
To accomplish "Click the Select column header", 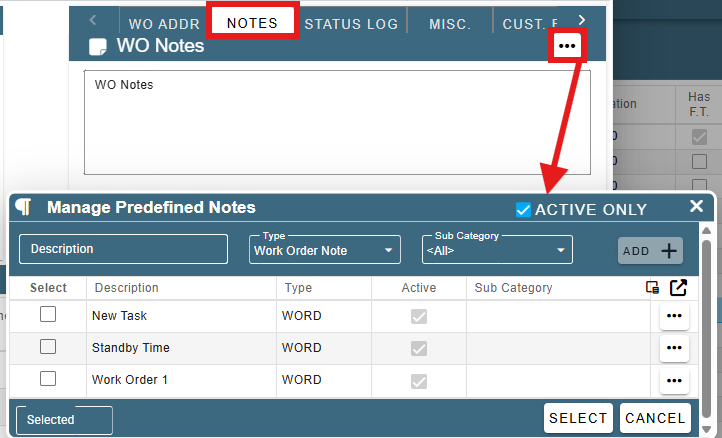I will coord(48,288).
